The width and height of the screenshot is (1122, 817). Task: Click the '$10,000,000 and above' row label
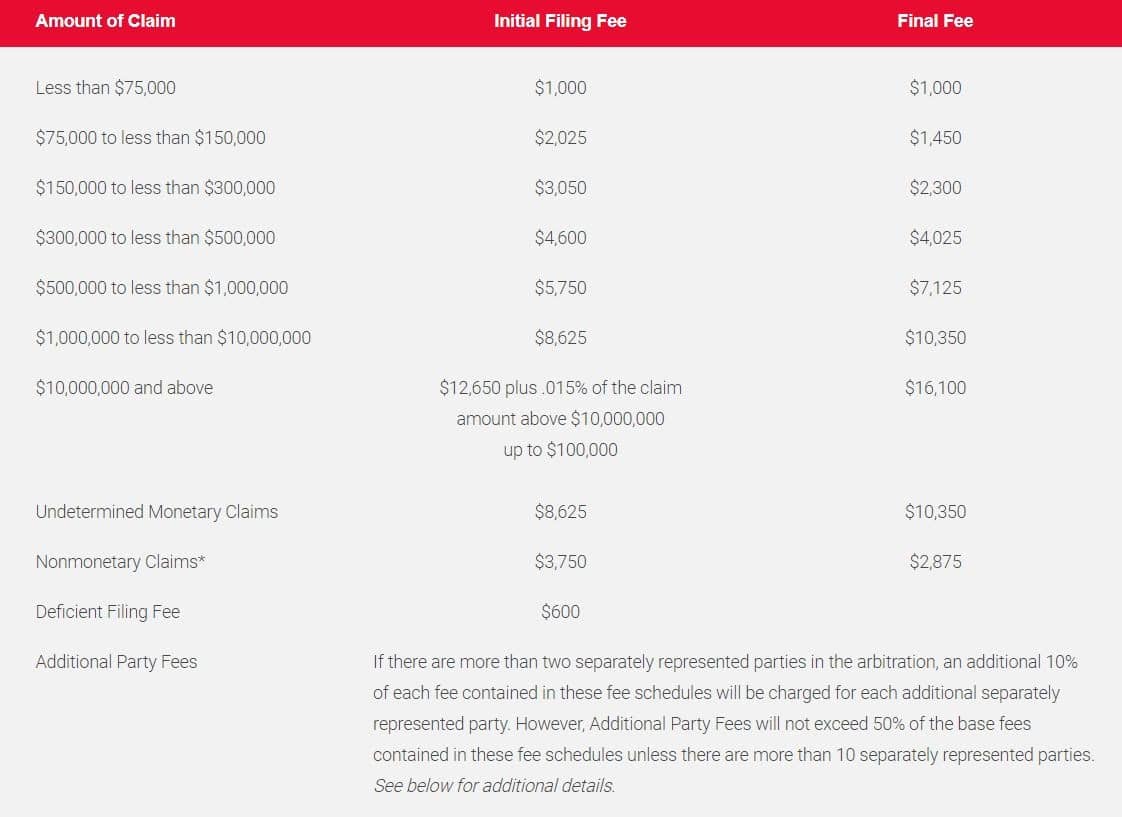pyautogui.click(x=125, y=388)
